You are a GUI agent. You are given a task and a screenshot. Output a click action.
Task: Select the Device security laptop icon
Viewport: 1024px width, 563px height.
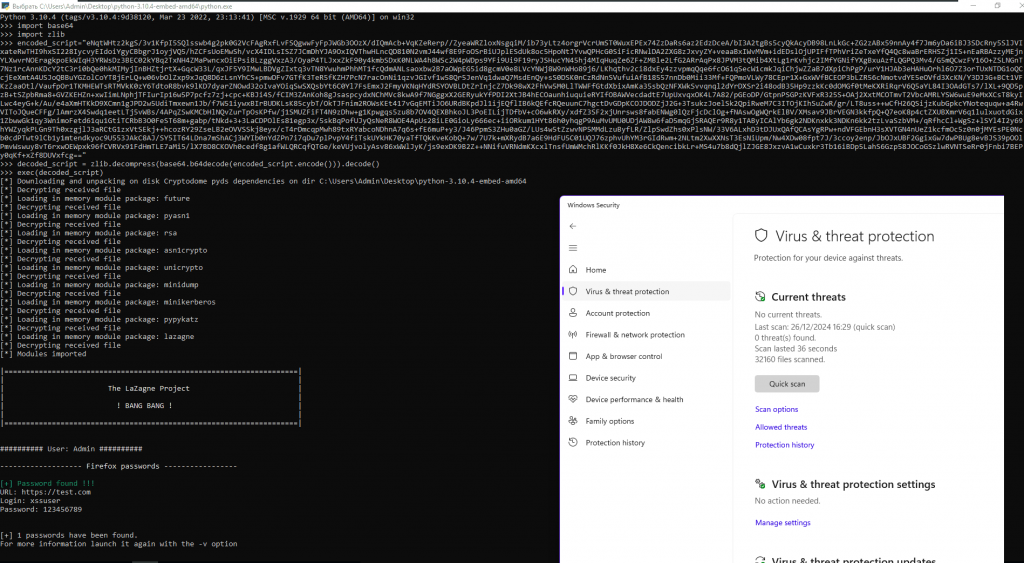pos(573,378)
